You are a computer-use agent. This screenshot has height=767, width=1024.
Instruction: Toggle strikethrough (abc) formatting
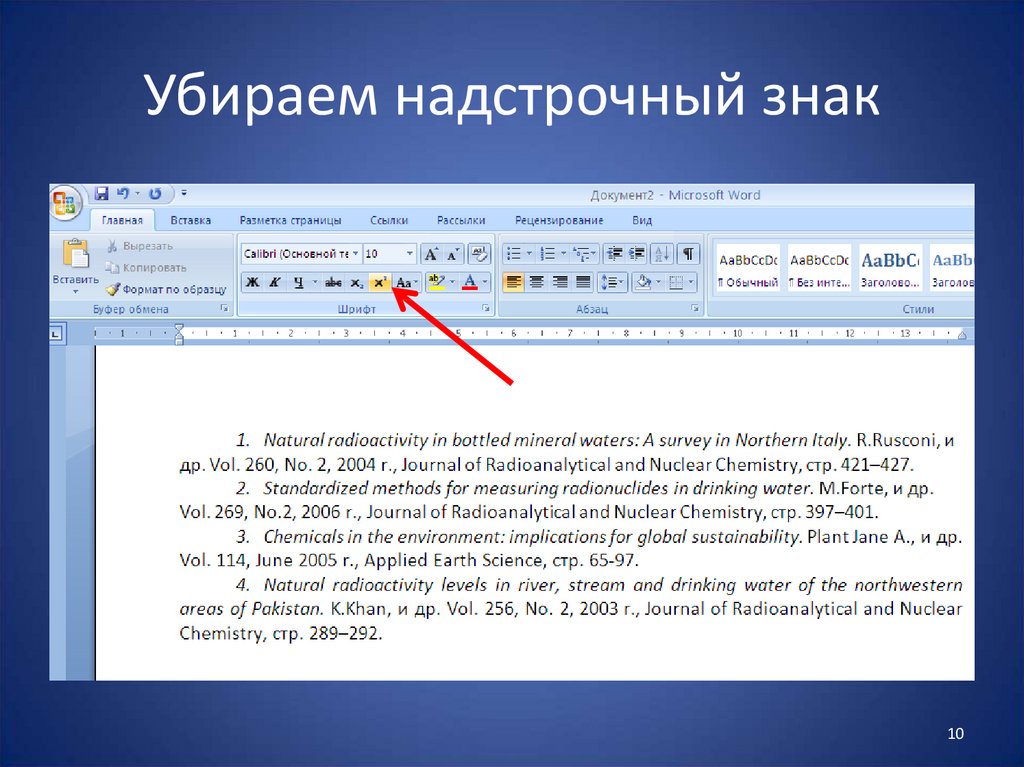[333, 283]
